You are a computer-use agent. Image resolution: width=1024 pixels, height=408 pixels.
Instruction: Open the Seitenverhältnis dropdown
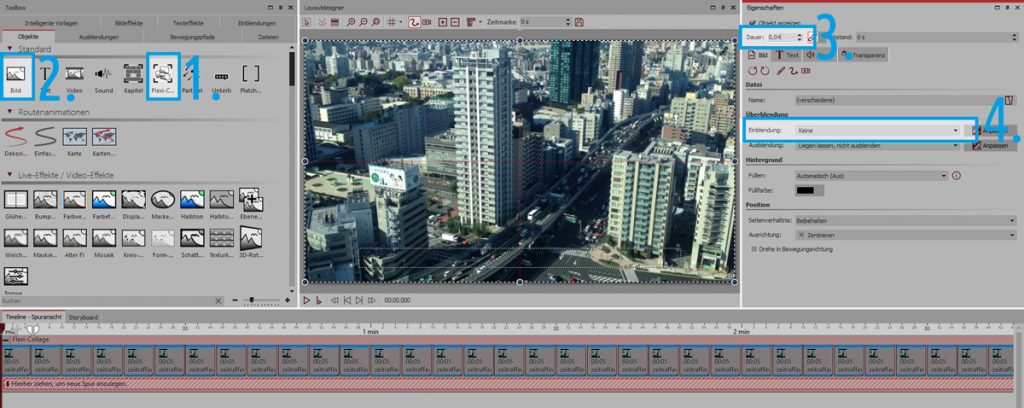point(905,220)
